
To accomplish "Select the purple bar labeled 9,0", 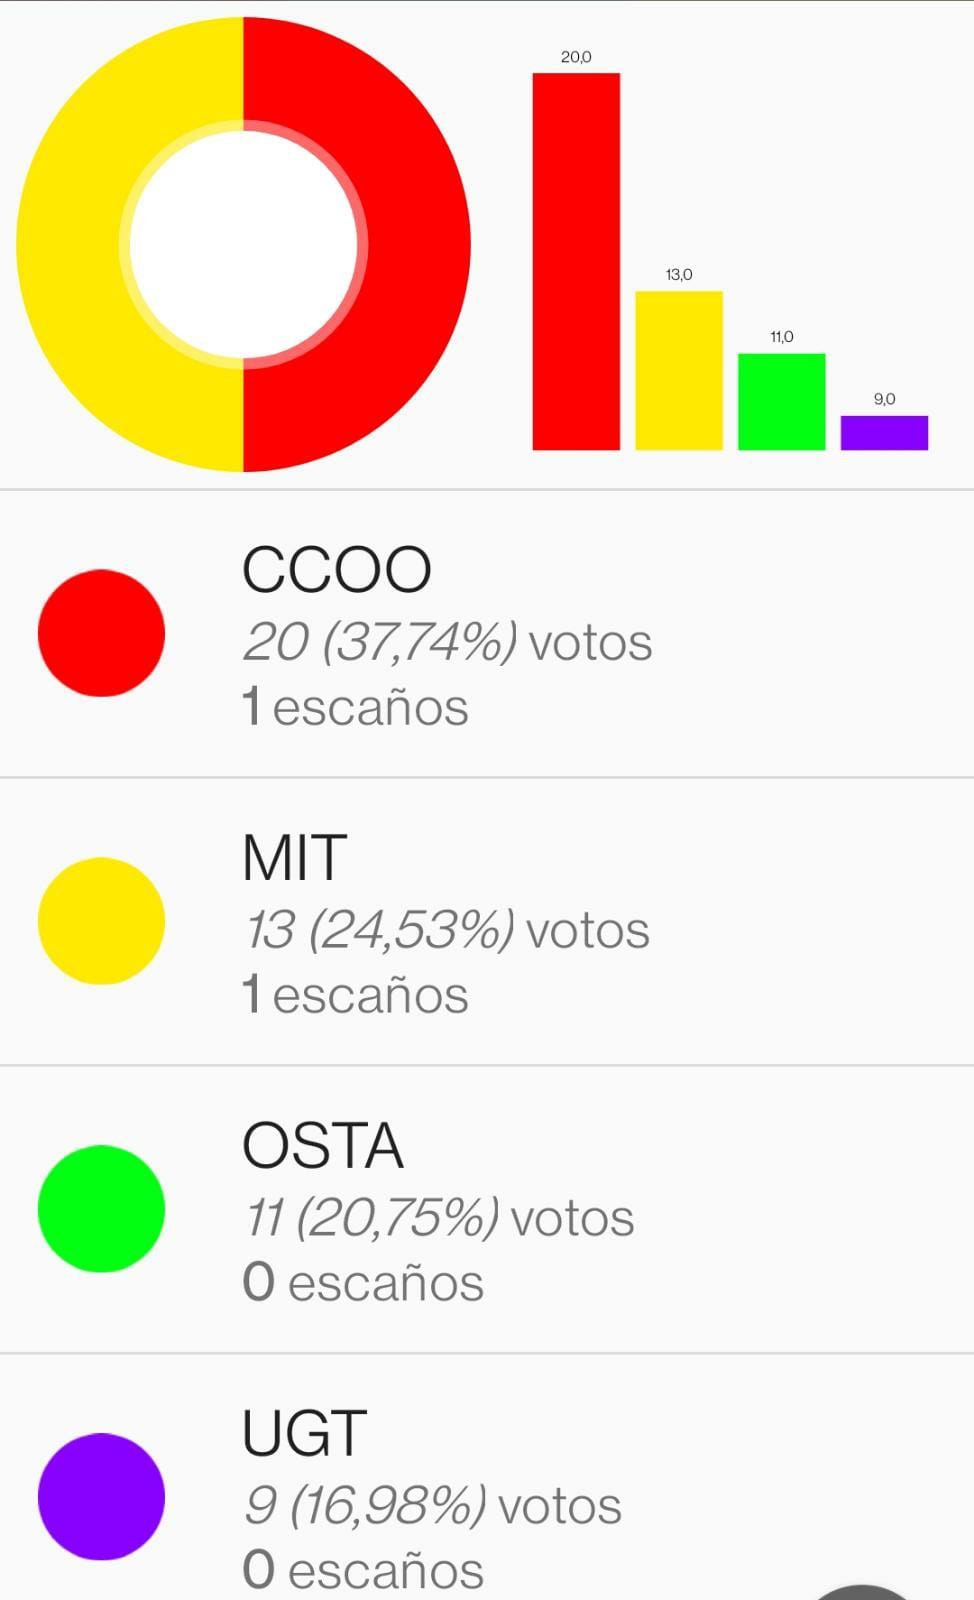I will pyautogui.click(x=884, y=432).
